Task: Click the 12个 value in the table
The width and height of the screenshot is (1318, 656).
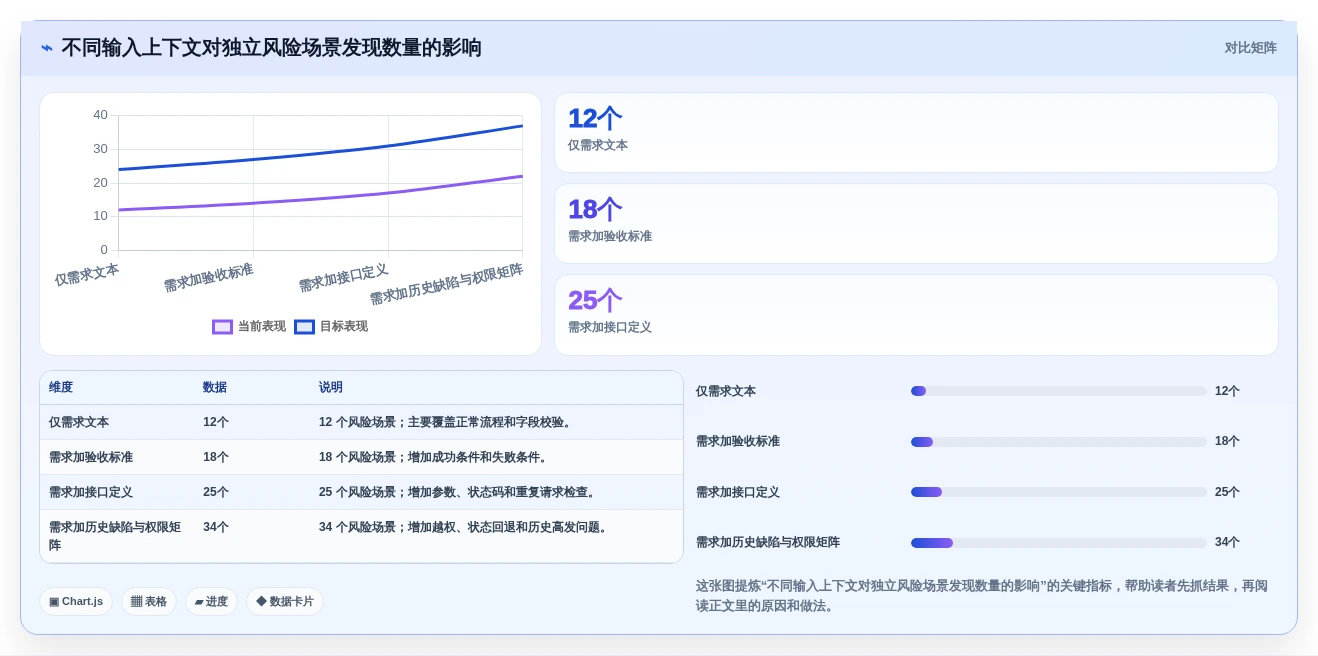Action: click(216, 423)
